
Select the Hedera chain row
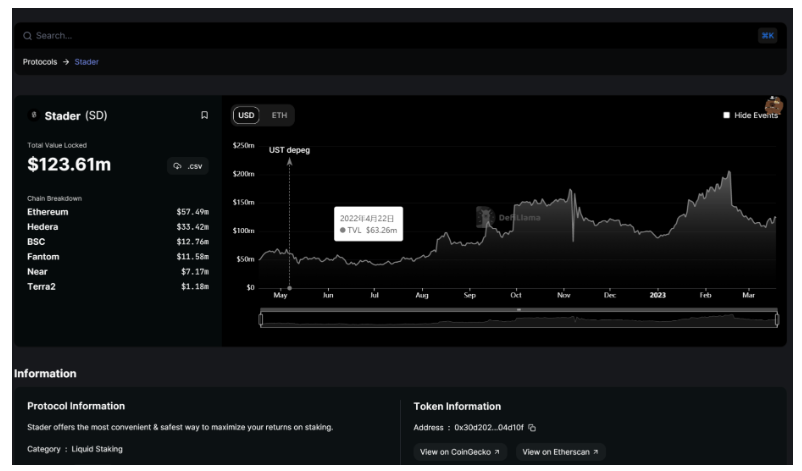point(118,227)
